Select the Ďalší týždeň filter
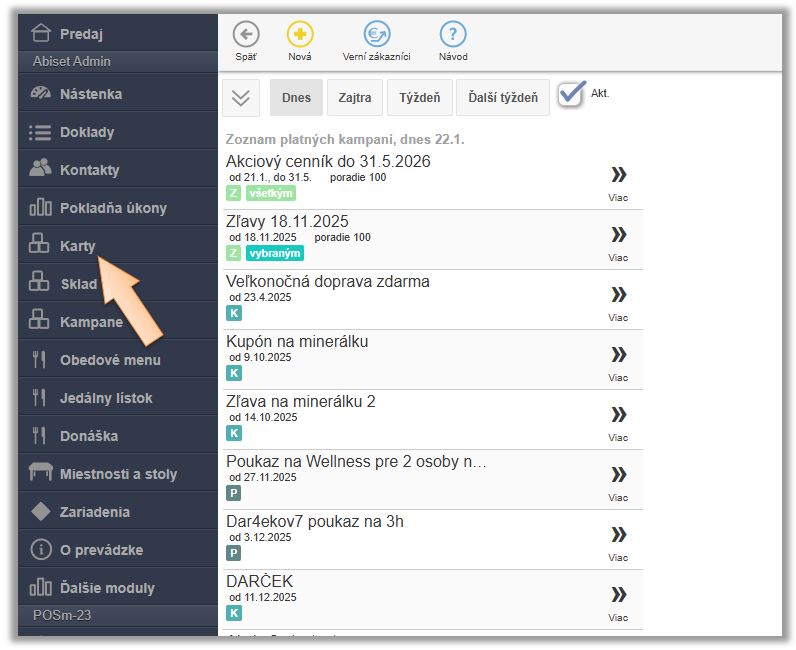 coord(502,98)
